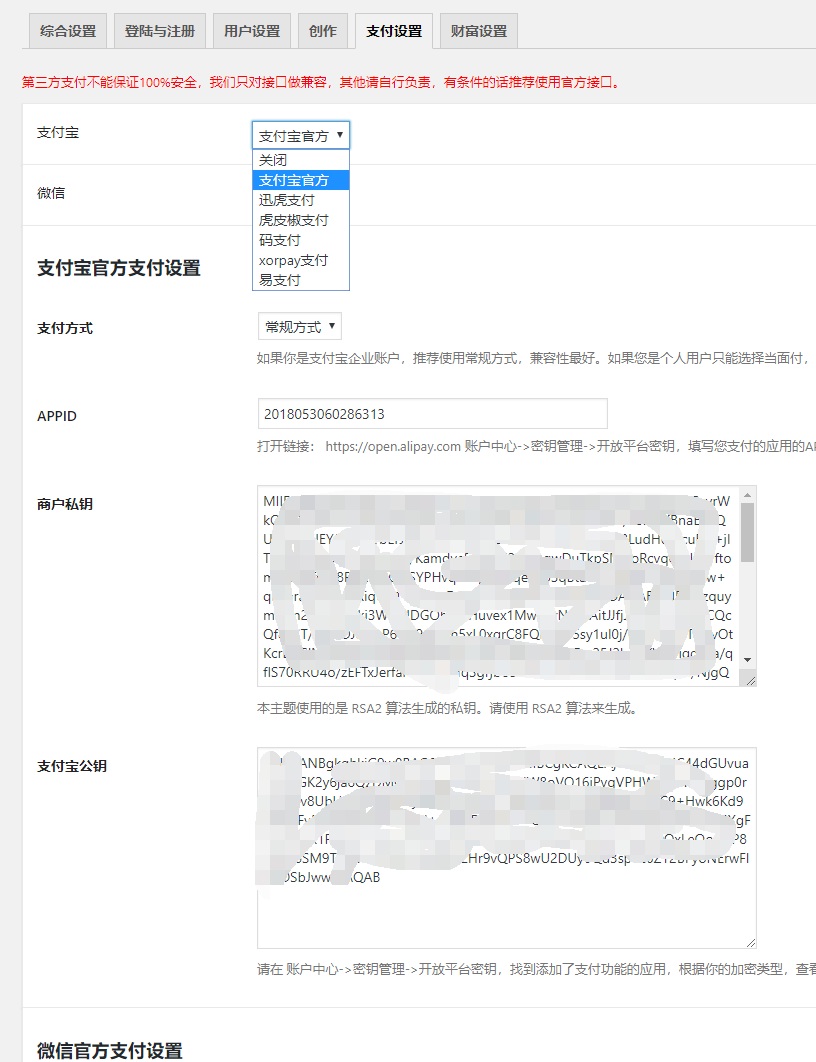This screenshot has height=1062, width=816.
Task: Choose 关闭 in the Alipay dropdown list
Action: (x=301, y=161)
